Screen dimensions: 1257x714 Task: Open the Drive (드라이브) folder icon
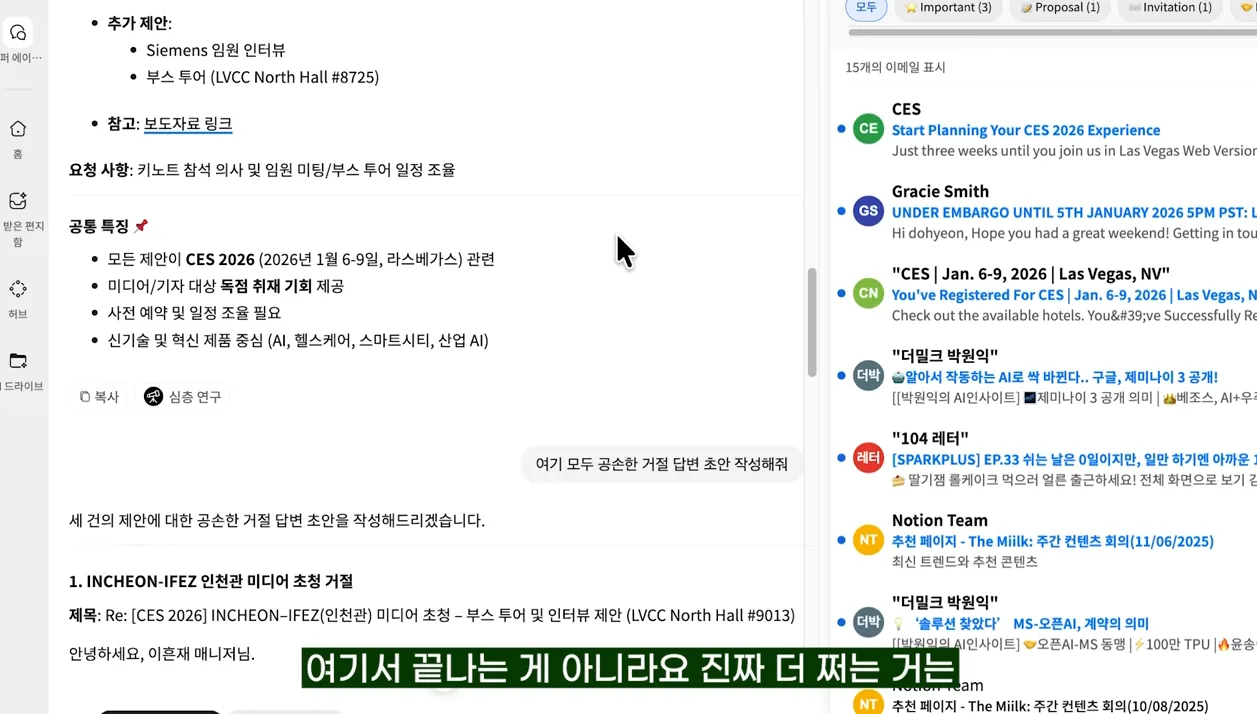[x=18, y=361]
